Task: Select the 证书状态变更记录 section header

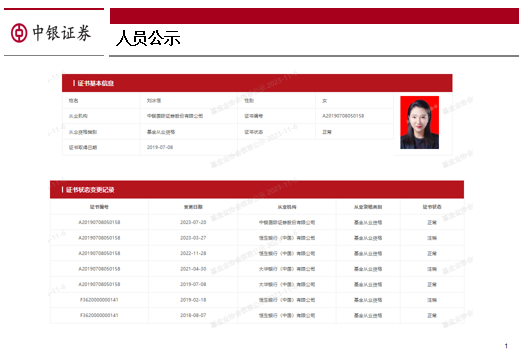Action: [x=257, y=190]
